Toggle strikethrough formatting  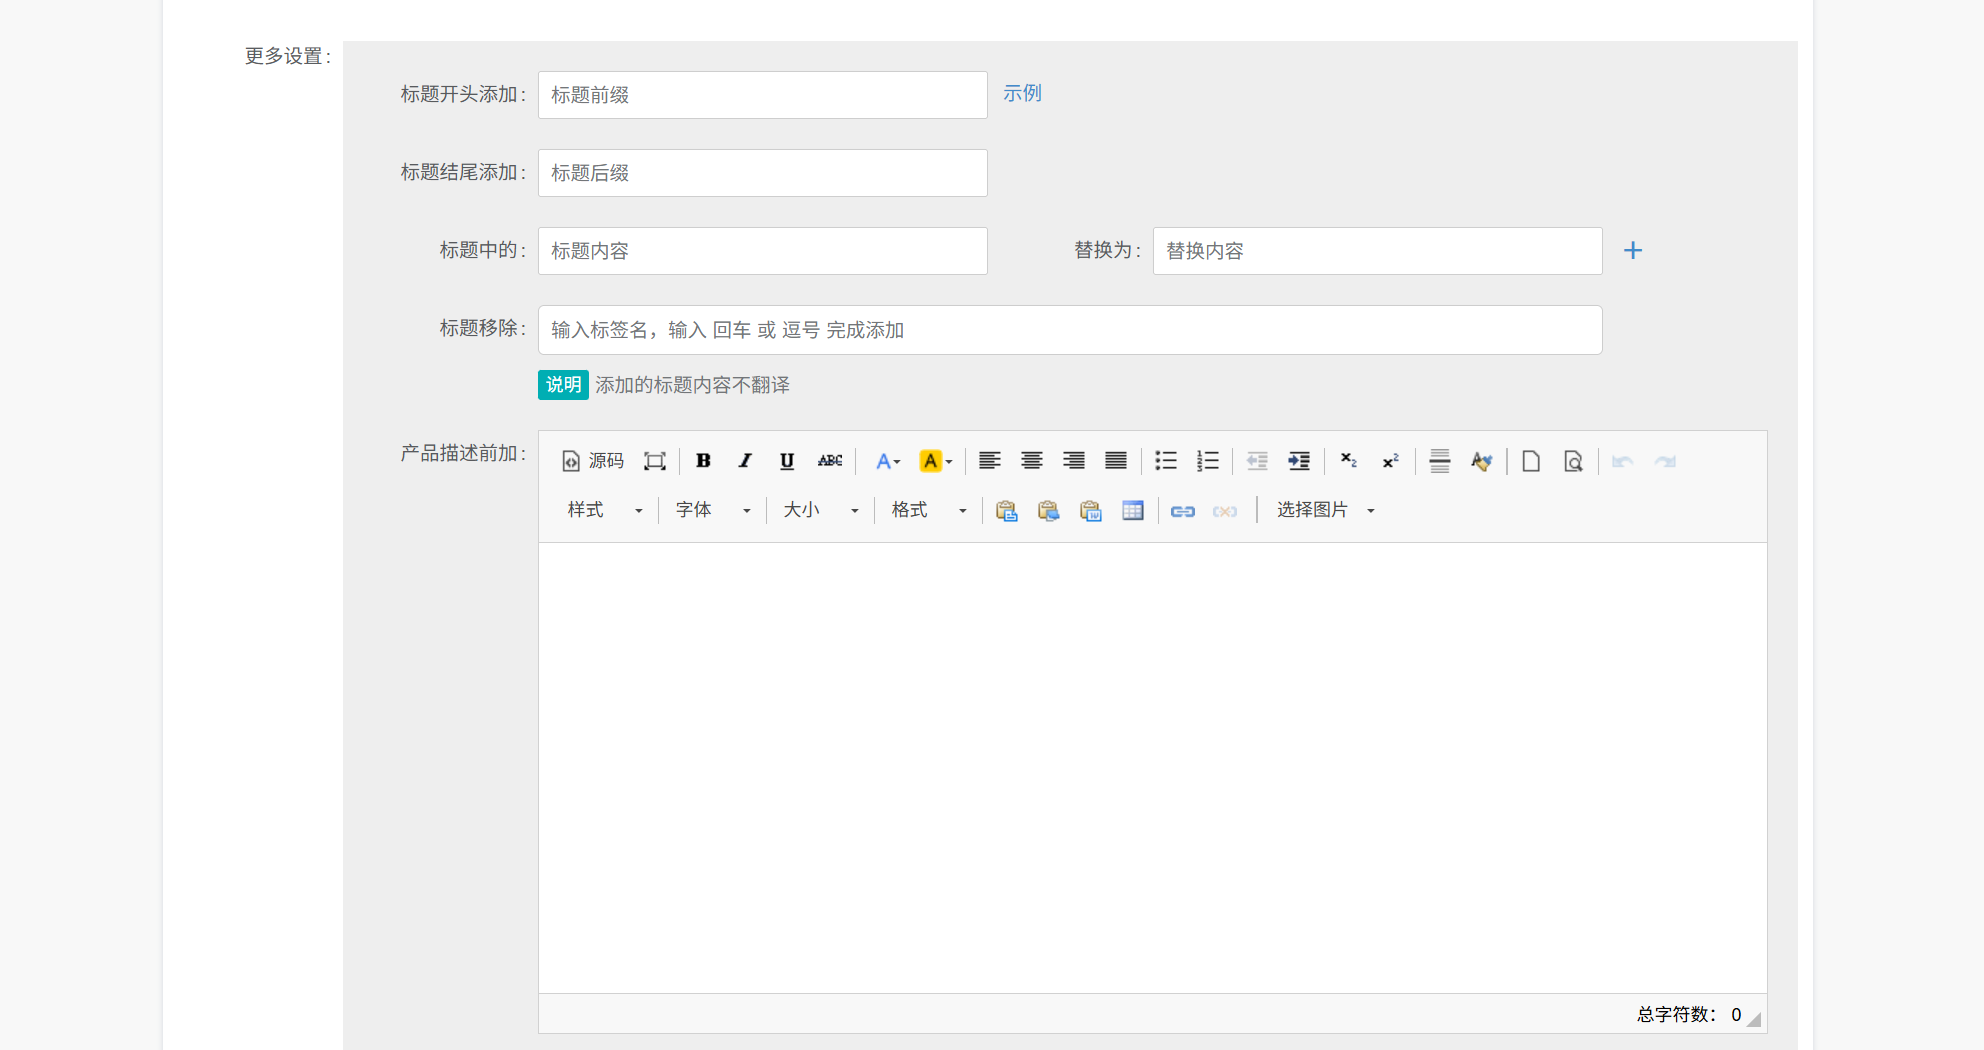830,461
